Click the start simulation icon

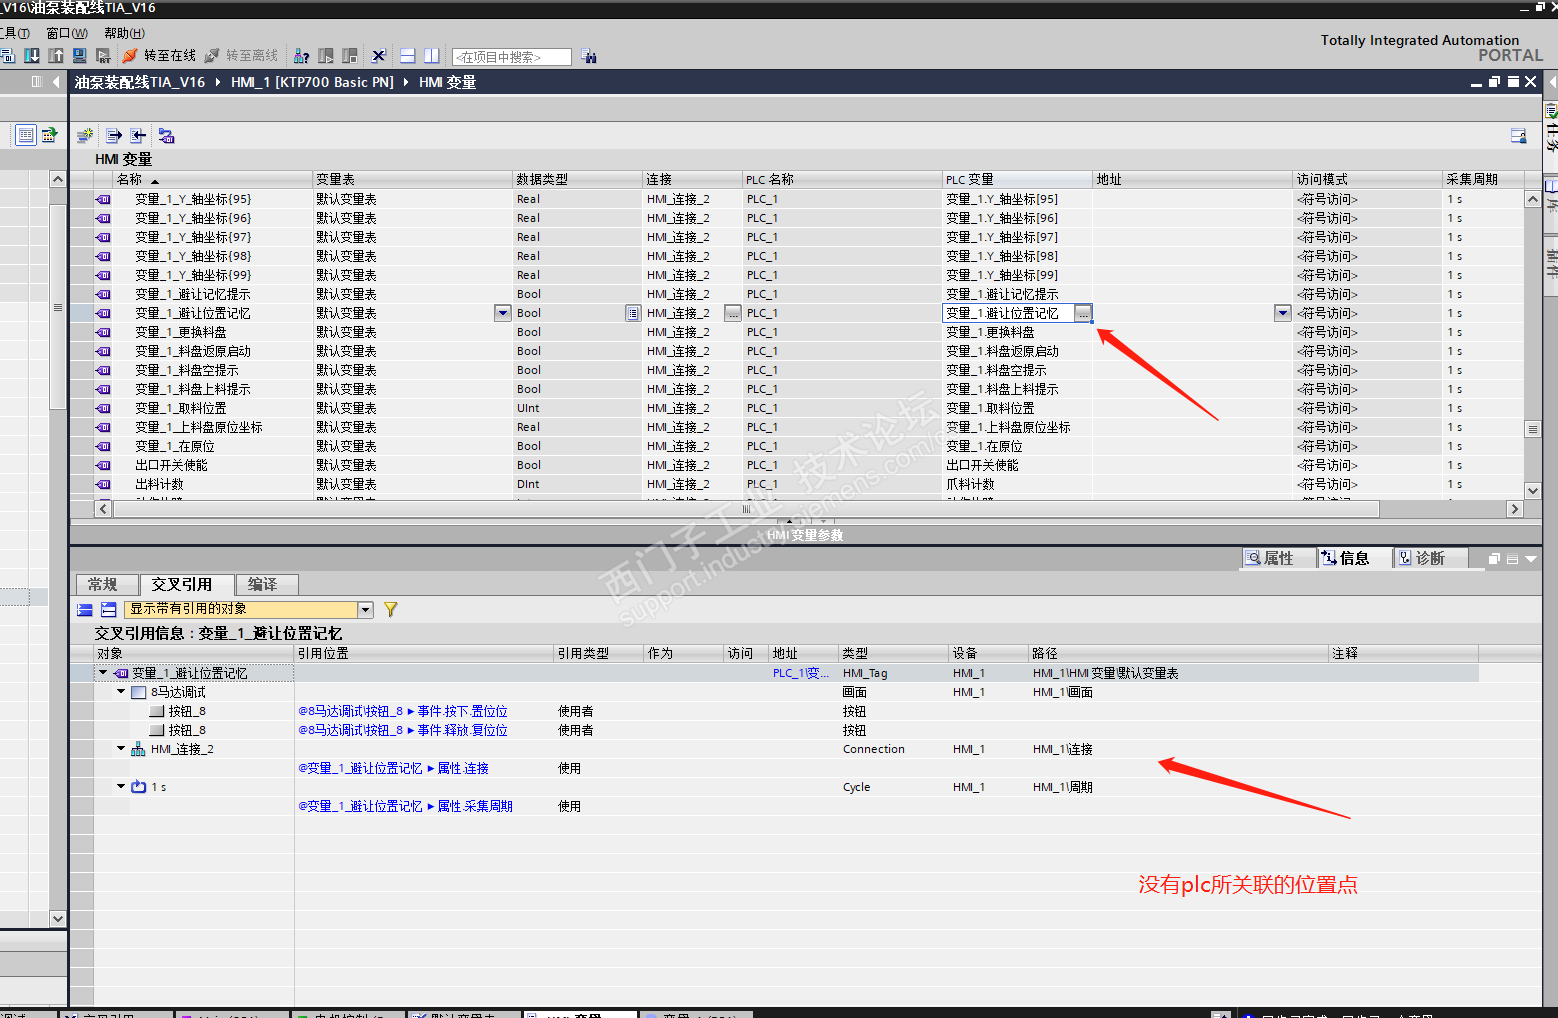80,56
